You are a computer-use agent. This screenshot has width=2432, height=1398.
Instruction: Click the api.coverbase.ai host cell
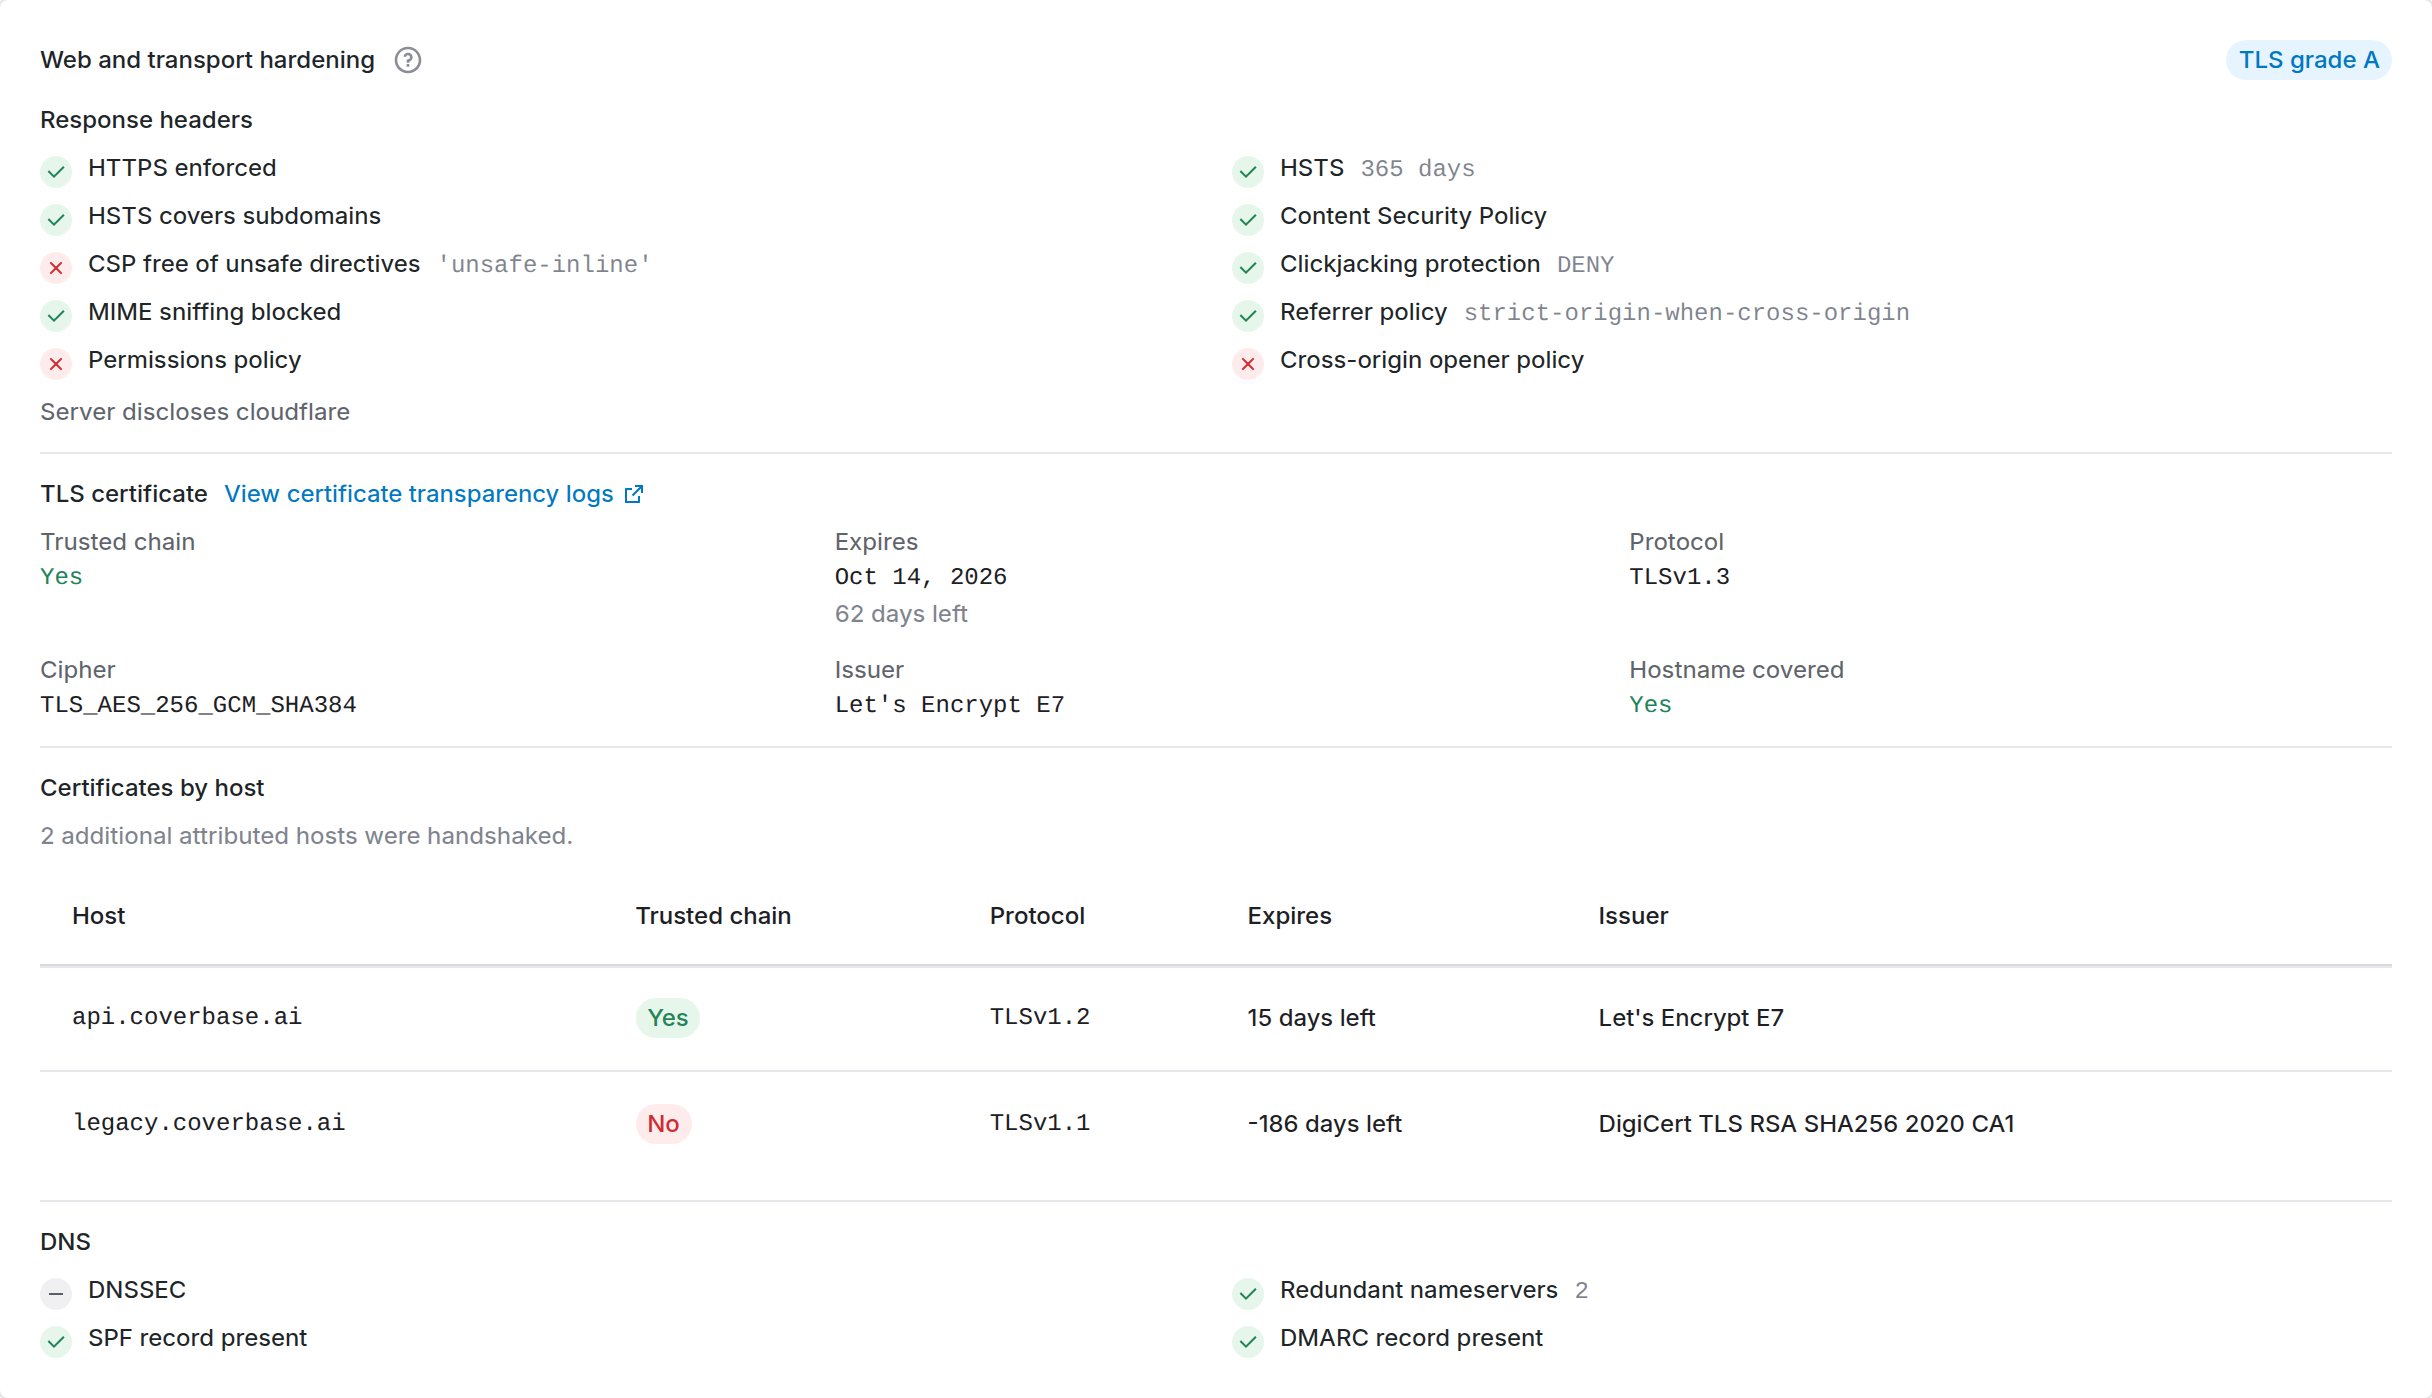click(187, 1017)
